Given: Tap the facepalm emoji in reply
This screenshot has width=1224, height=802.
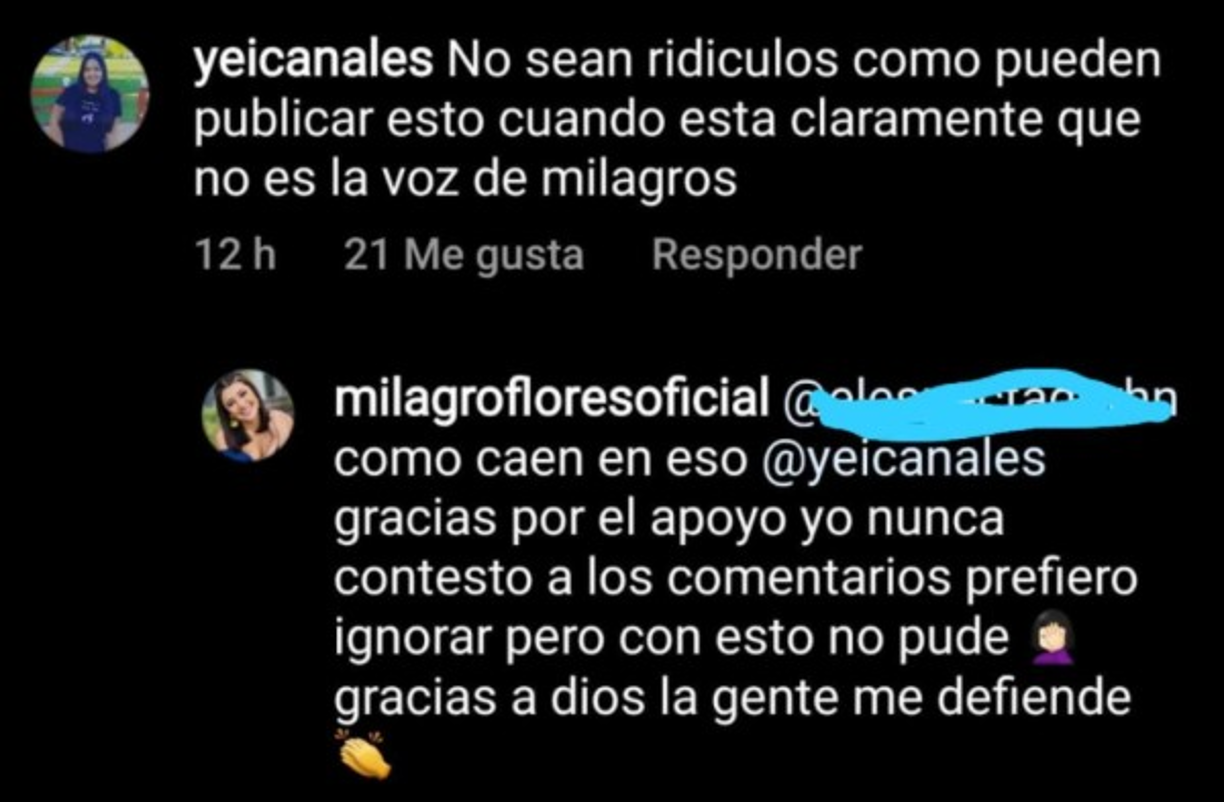Looking at the screenshot, I should coord(1051,640).
